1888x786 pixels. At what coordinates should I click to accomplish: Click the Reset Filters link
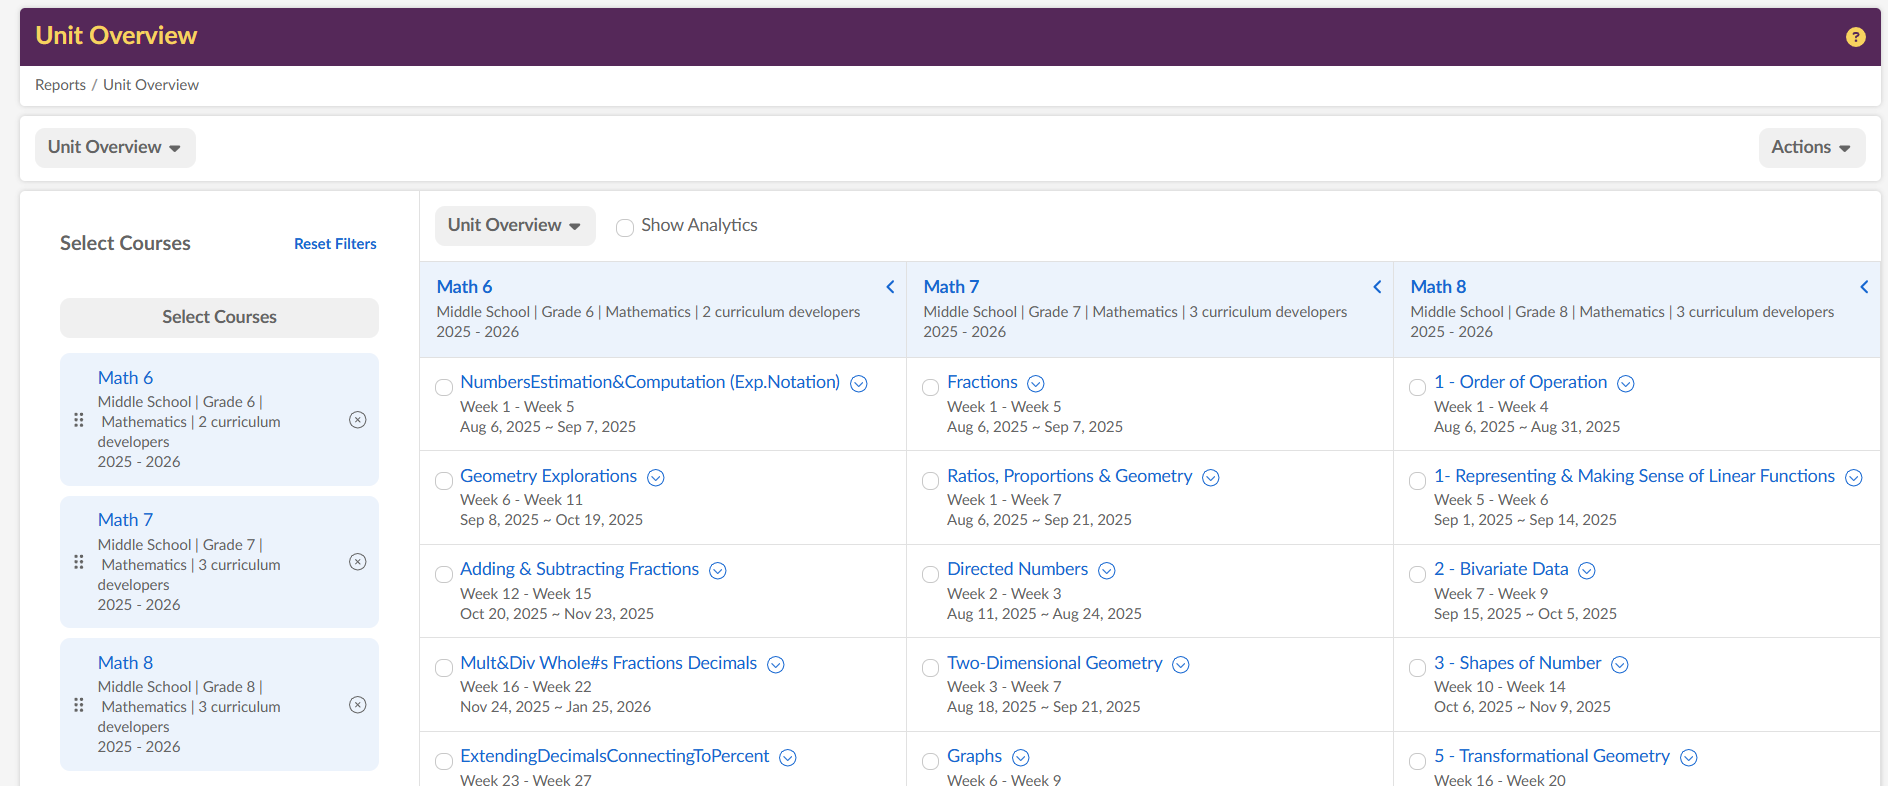pos(335,244)
